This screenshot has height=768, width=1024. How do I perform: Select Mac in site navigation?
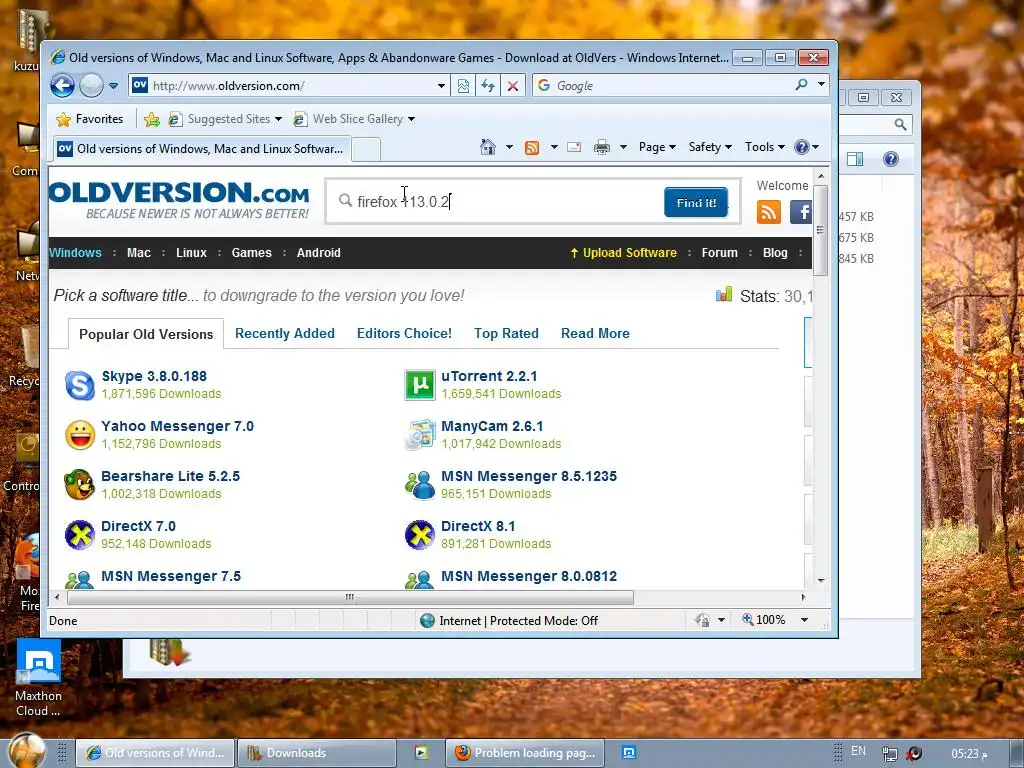(138, 253)
